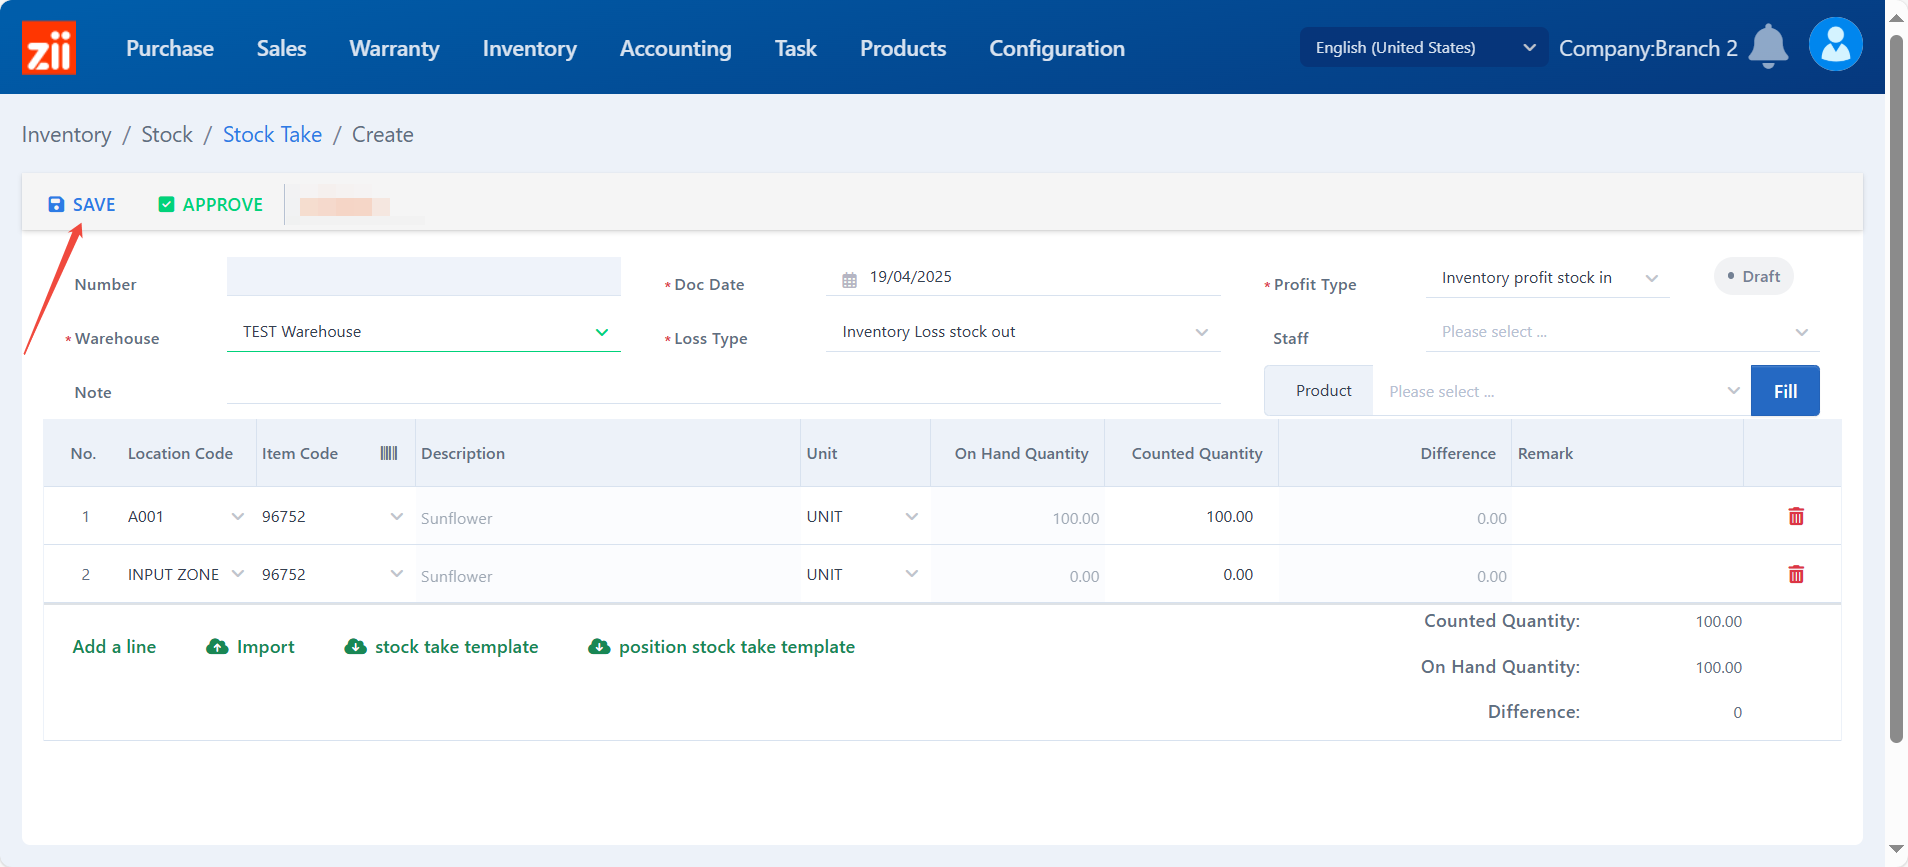Click the Doc Date calendar icon

(849, 280)
